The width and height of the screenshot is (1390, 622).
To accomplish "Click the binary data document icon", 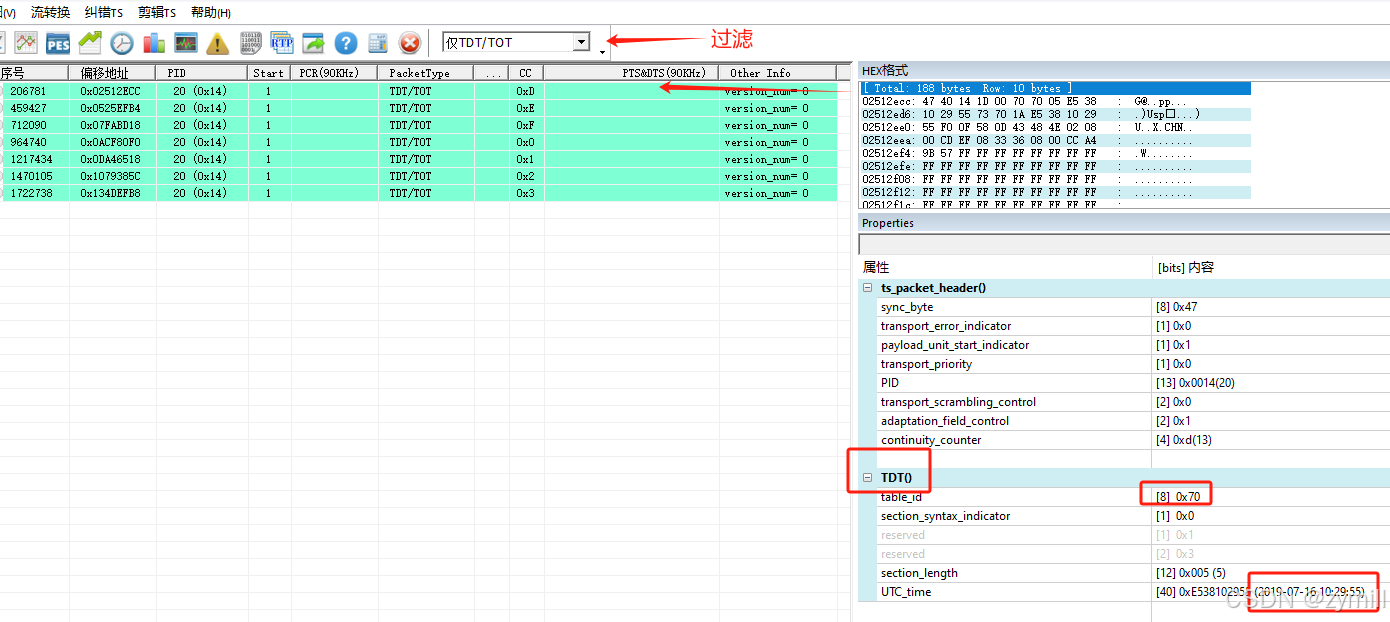I will 250,43.
